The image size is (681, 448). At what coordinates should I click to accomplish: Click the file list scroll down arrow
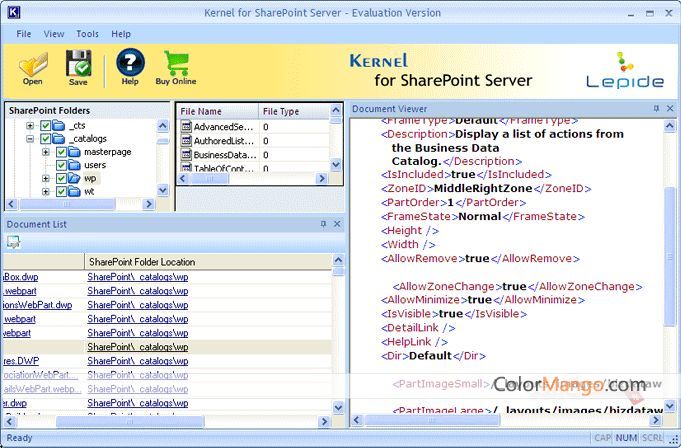(336, 164)
